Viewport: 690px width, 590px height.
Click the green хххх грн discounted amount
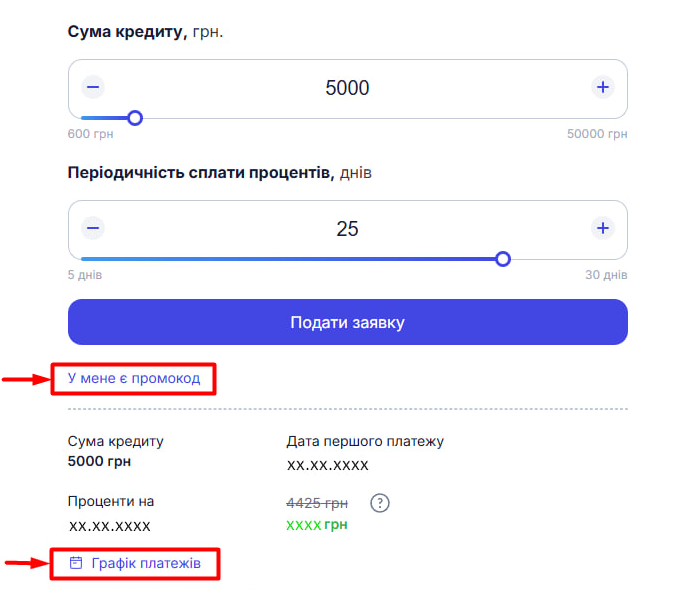[x=316, y=525]
